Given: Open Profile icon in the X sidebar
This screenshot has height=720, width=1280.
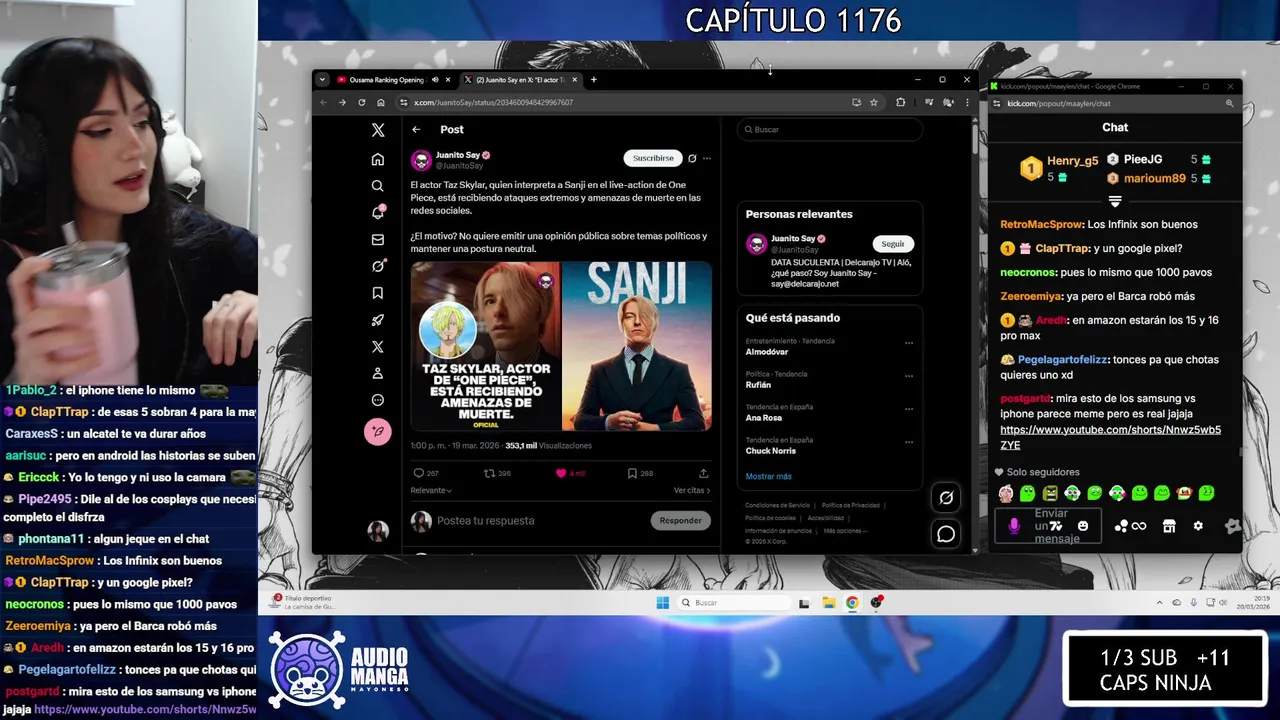Looking at the screenshot, I should [377, 373].
